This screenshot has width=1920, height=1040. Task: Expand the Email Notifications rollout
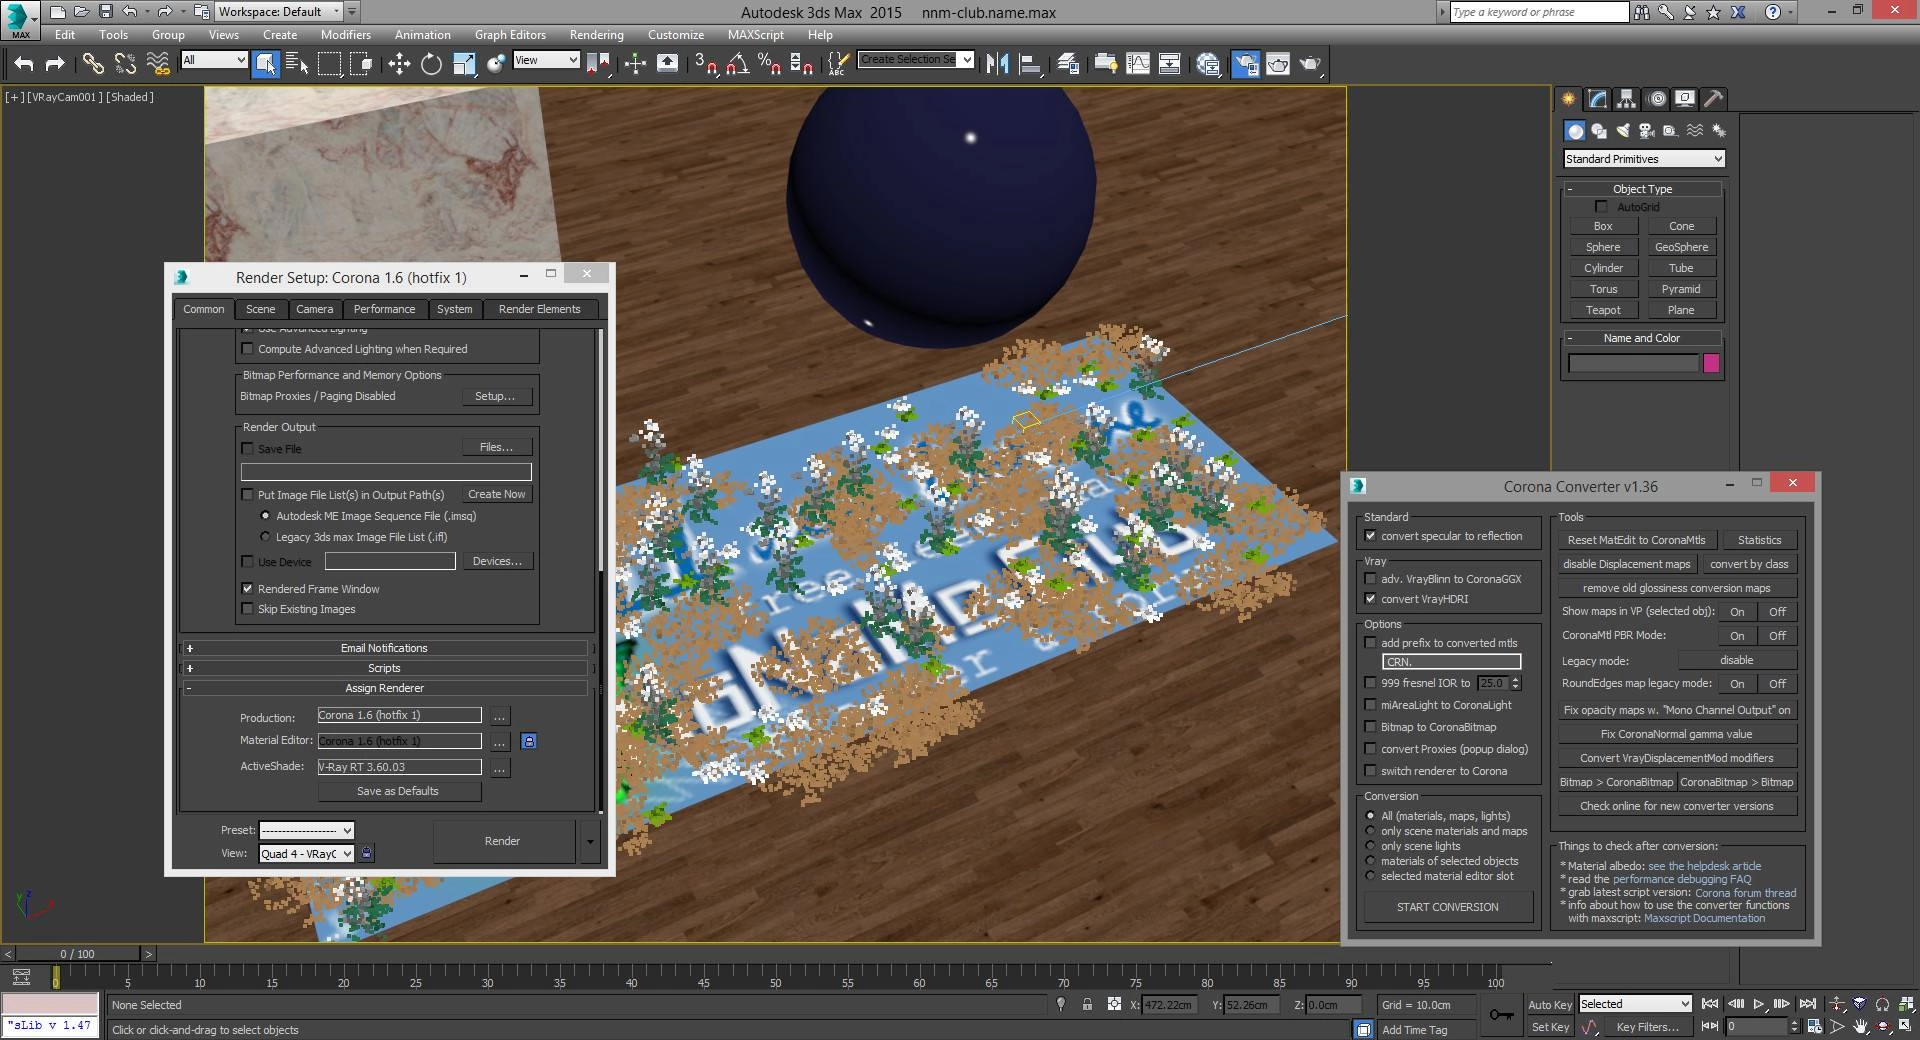pos(384,648)
